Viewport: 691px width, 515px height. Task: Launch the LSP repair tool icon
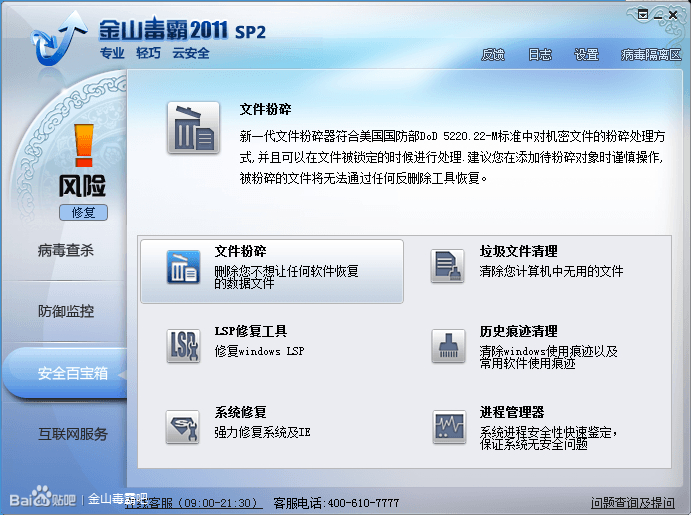[183, 346]
